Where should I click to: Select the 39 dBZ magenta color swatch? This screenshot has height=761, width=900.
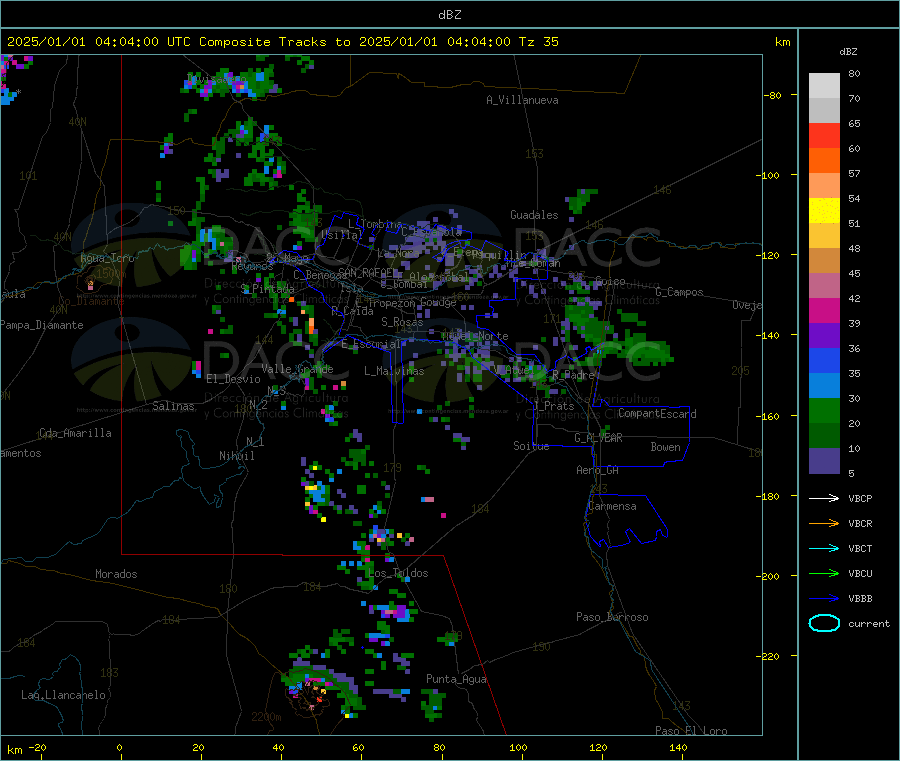824,310
